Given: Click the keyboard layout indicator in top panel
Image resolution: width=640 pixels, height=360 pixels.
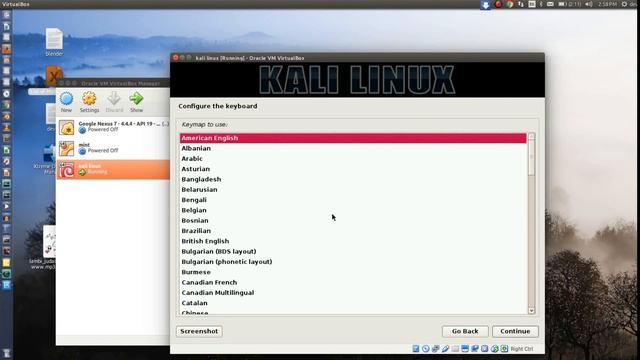Looking at the screenshot, I should click(532, 4).
